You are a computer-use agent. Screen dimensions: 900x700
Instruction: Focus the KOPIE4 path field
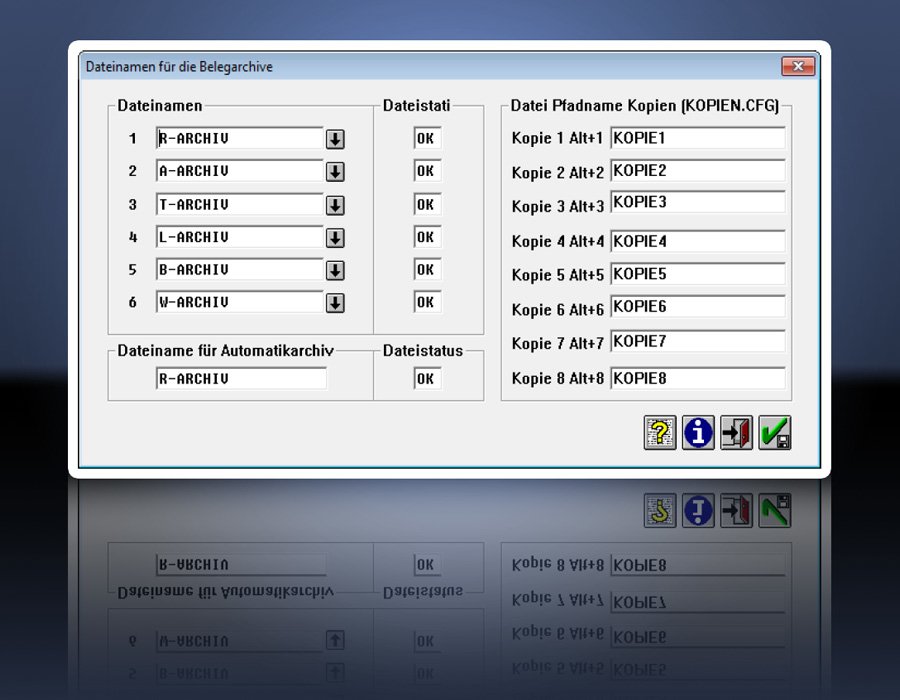[x=697, y=242]
